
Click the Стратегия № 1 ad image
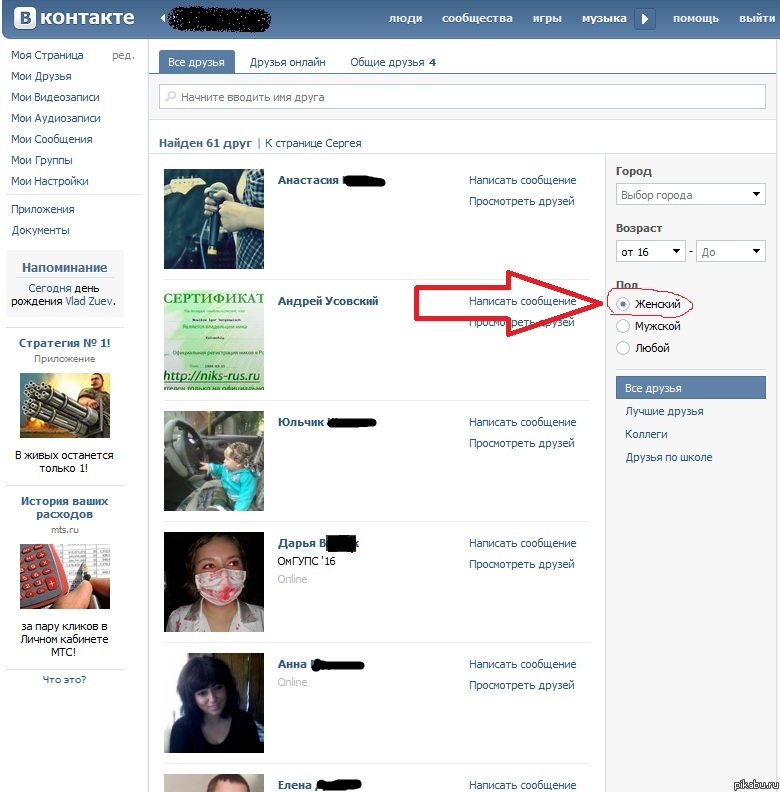(x=65, y=405)
